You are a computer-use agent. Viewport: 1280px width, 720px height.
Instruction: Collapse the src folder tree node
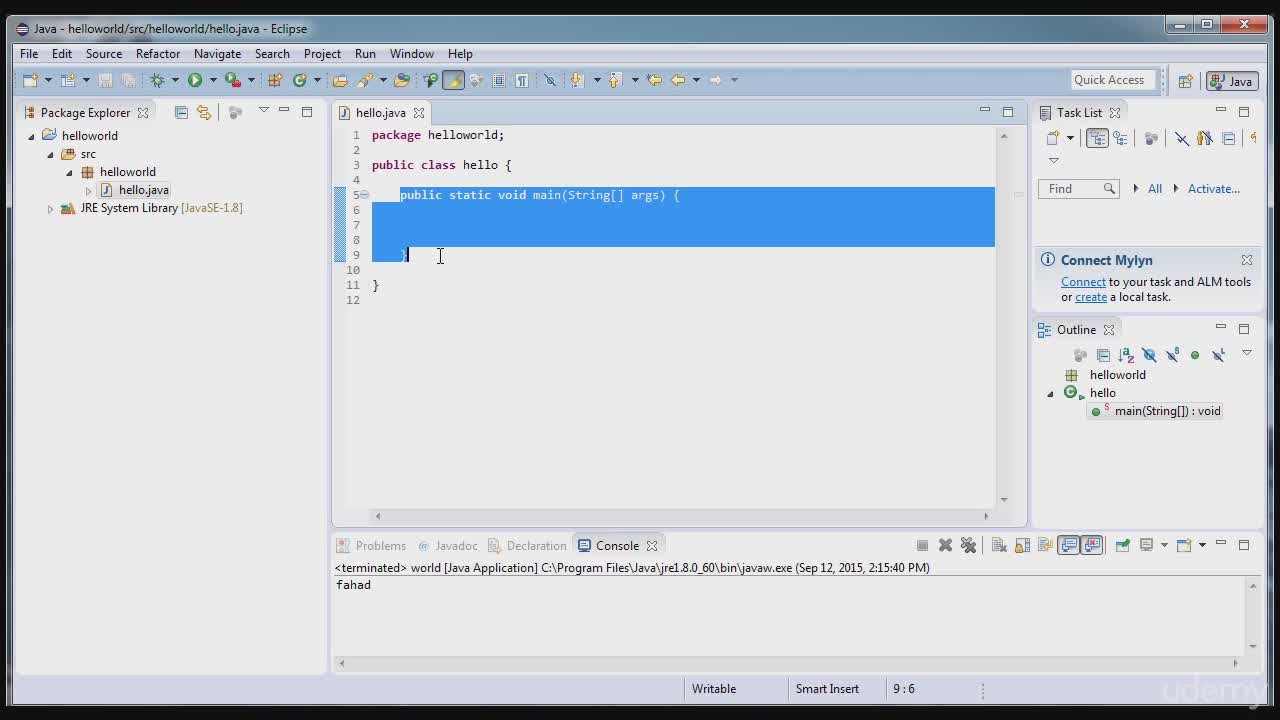tap(50, 154)
